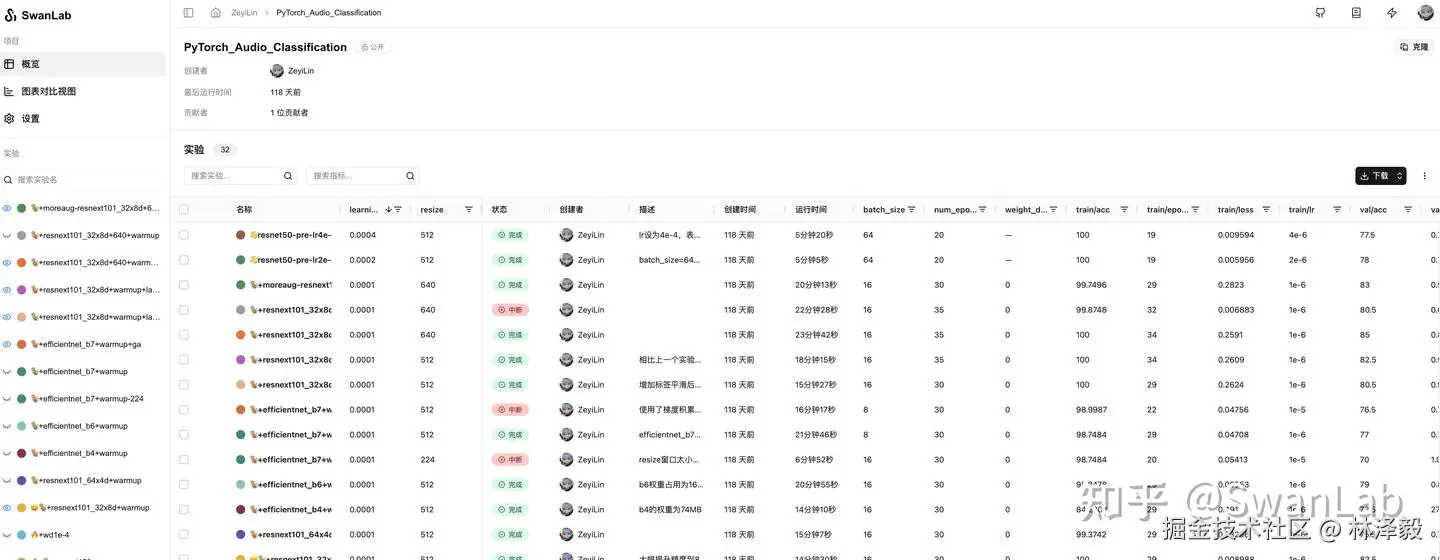
Task: Toggle visibility of moreaug-resnext101_32x8d experiment
Action: (x=7, y=208)
